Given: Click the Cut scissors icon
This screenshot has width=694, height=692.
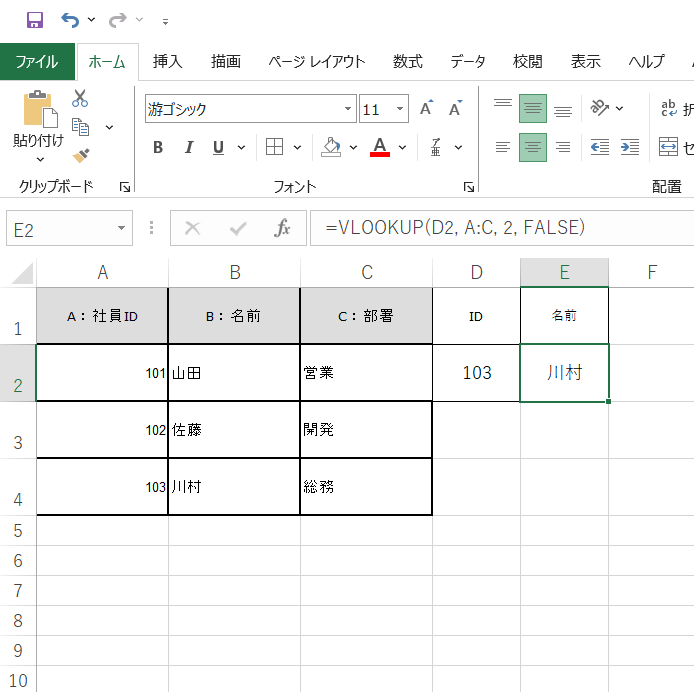Looking at the screenshot, I should click(x=80, y=99).
